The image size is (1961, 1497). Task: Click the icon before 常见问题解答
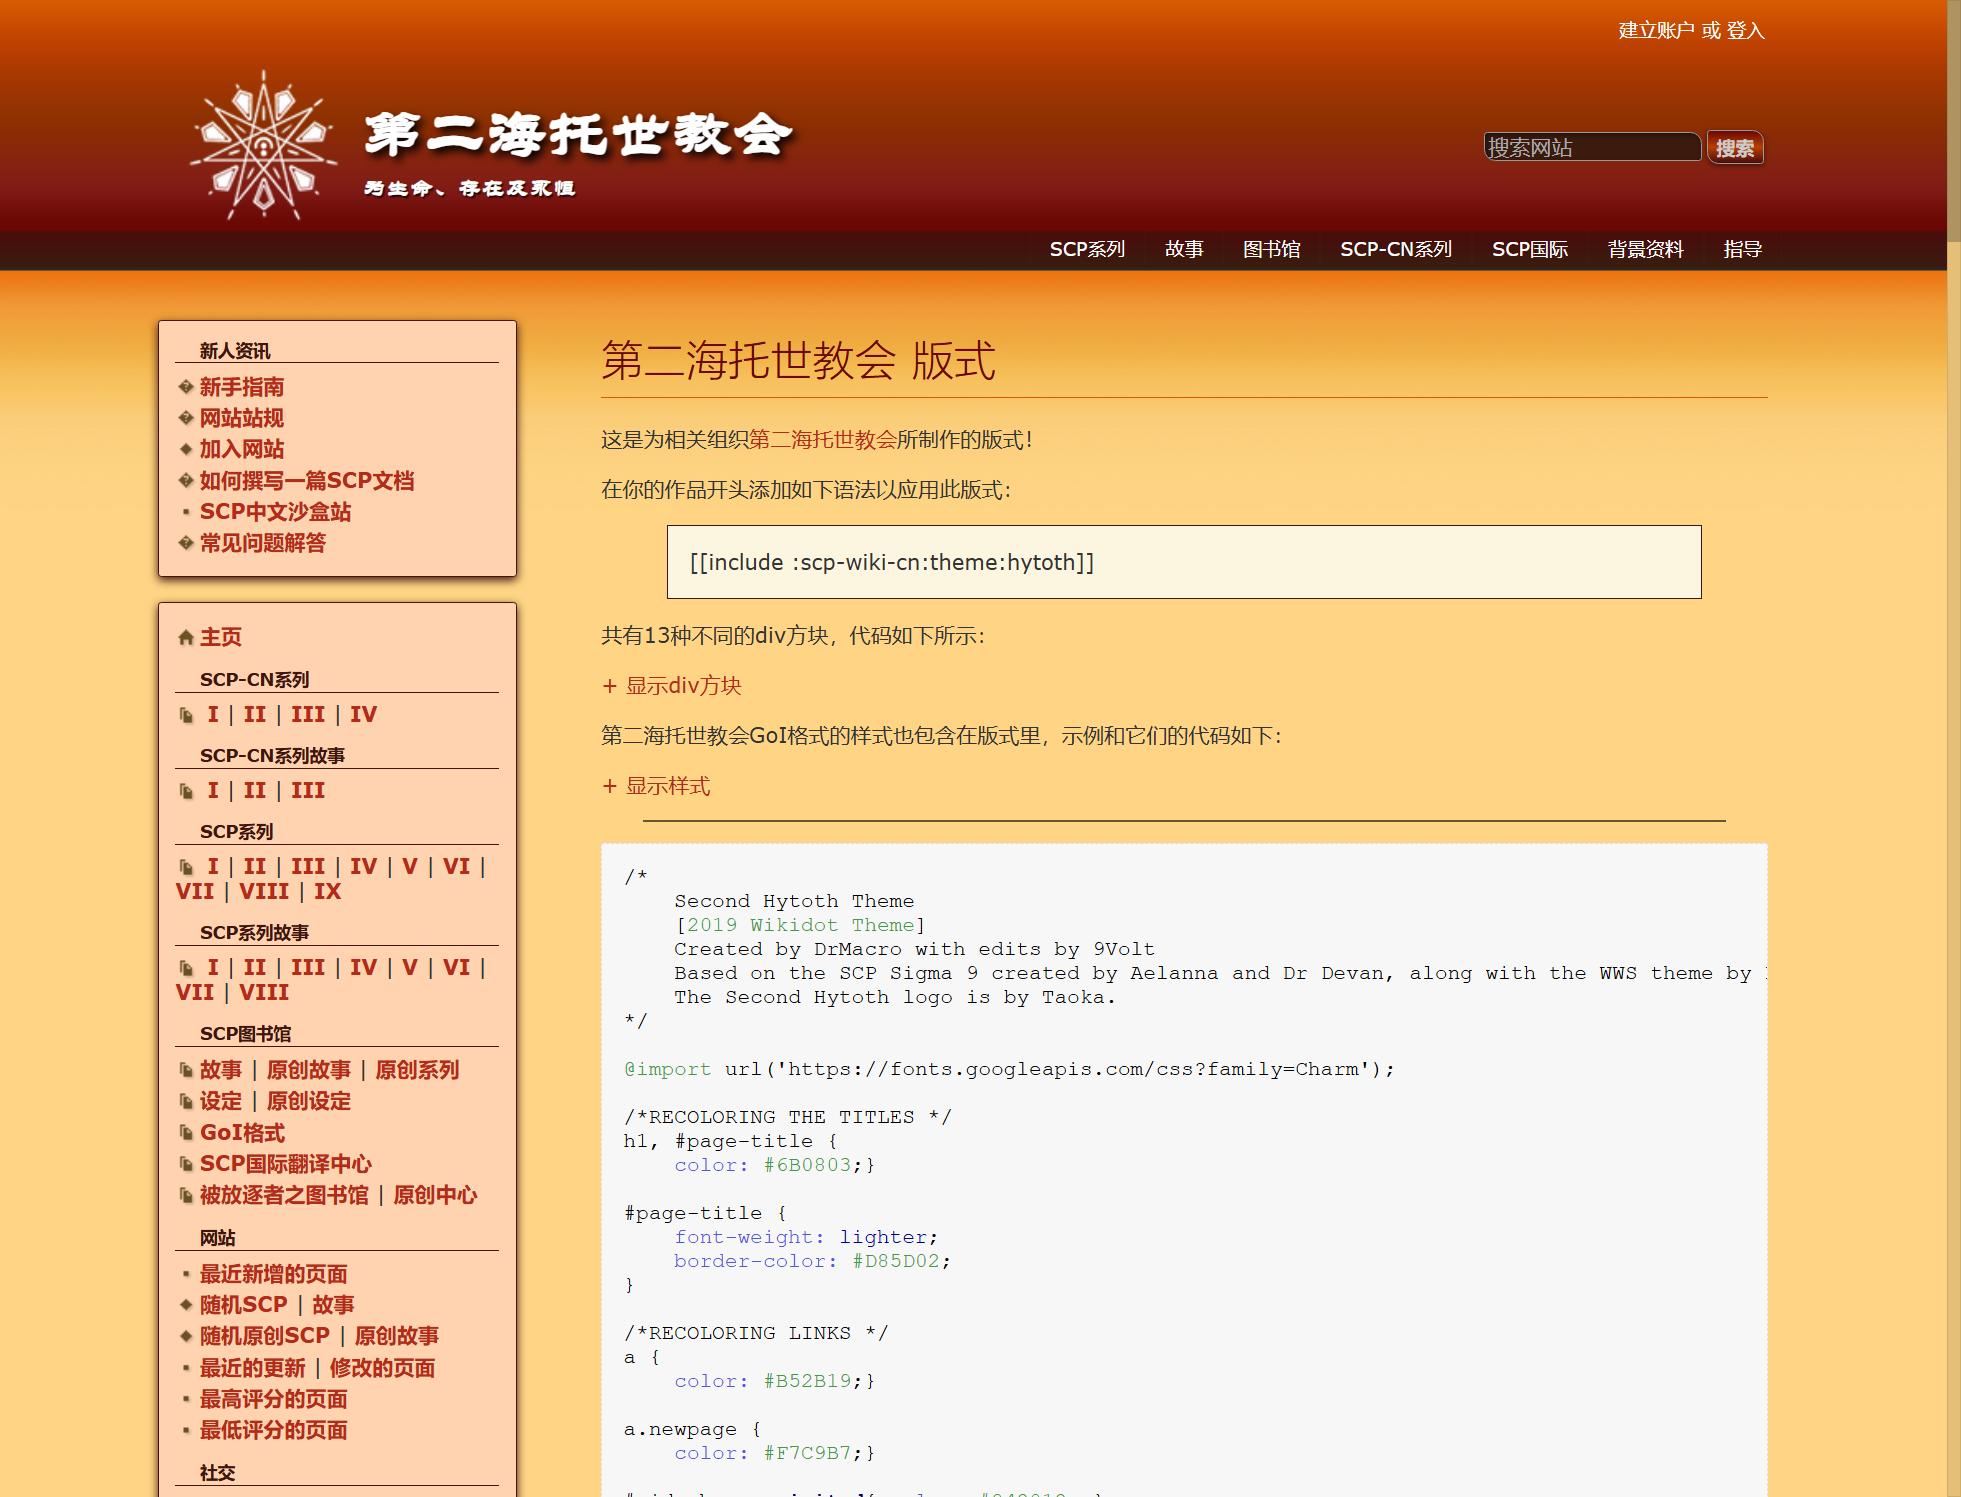pos(186,543)
